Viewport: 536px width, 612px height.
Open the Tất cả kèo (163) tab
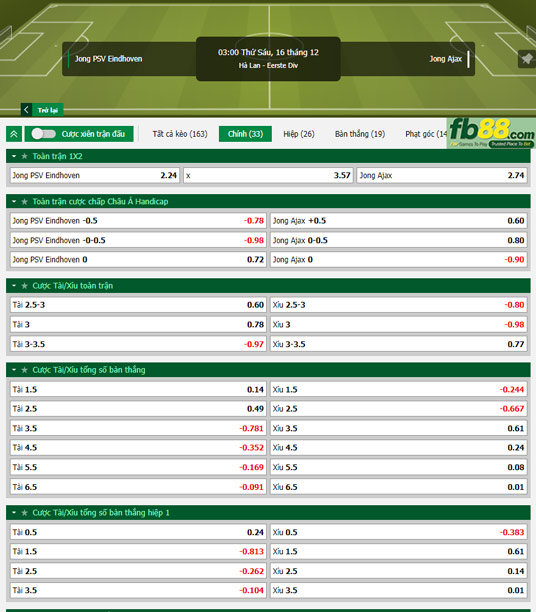(x=180, y=134)
